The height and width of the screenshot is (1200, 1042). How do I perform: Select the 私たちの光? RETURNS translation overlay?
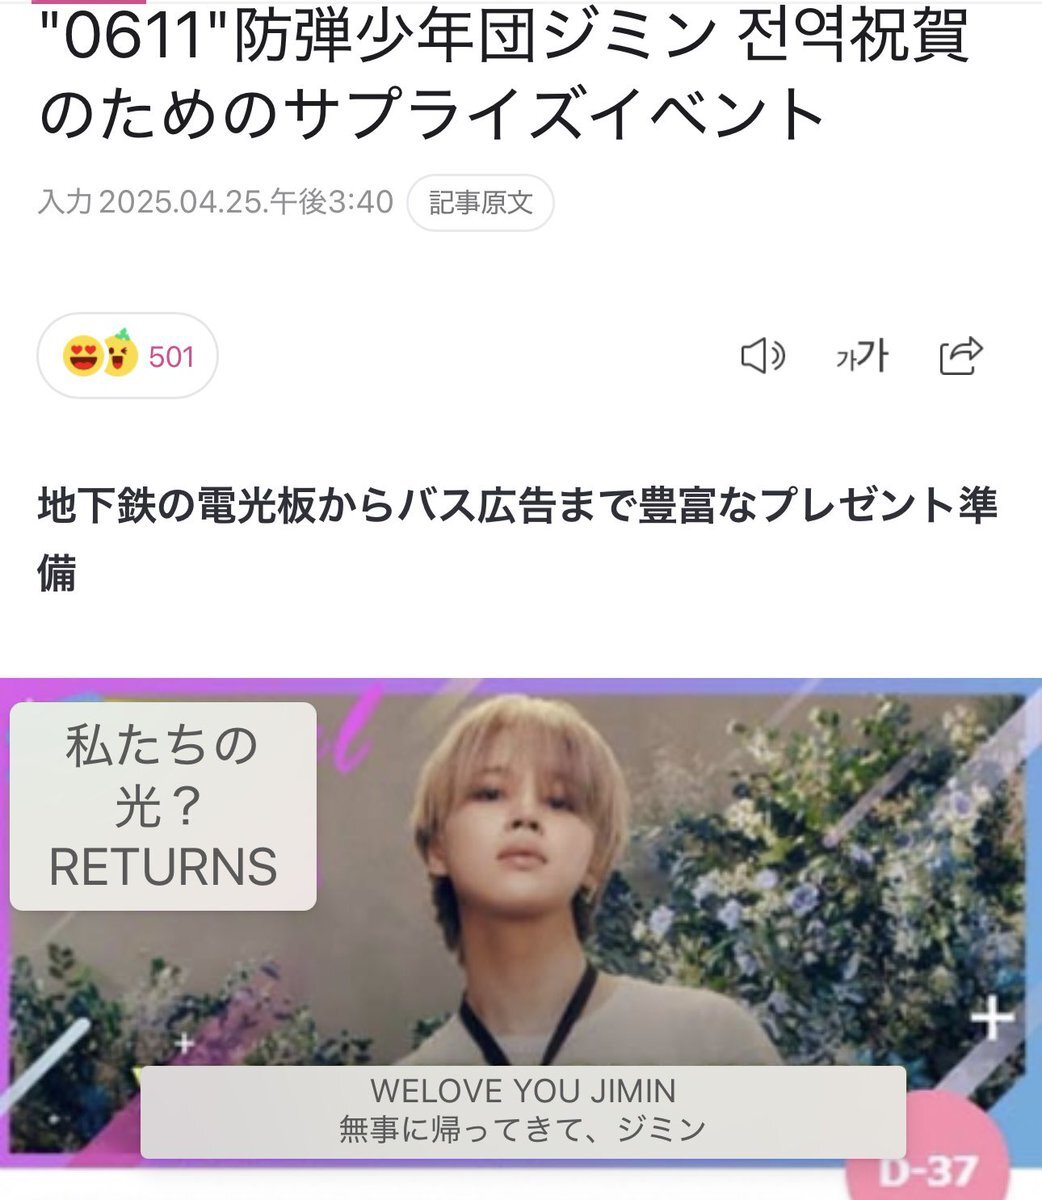[x=163, y=806]
